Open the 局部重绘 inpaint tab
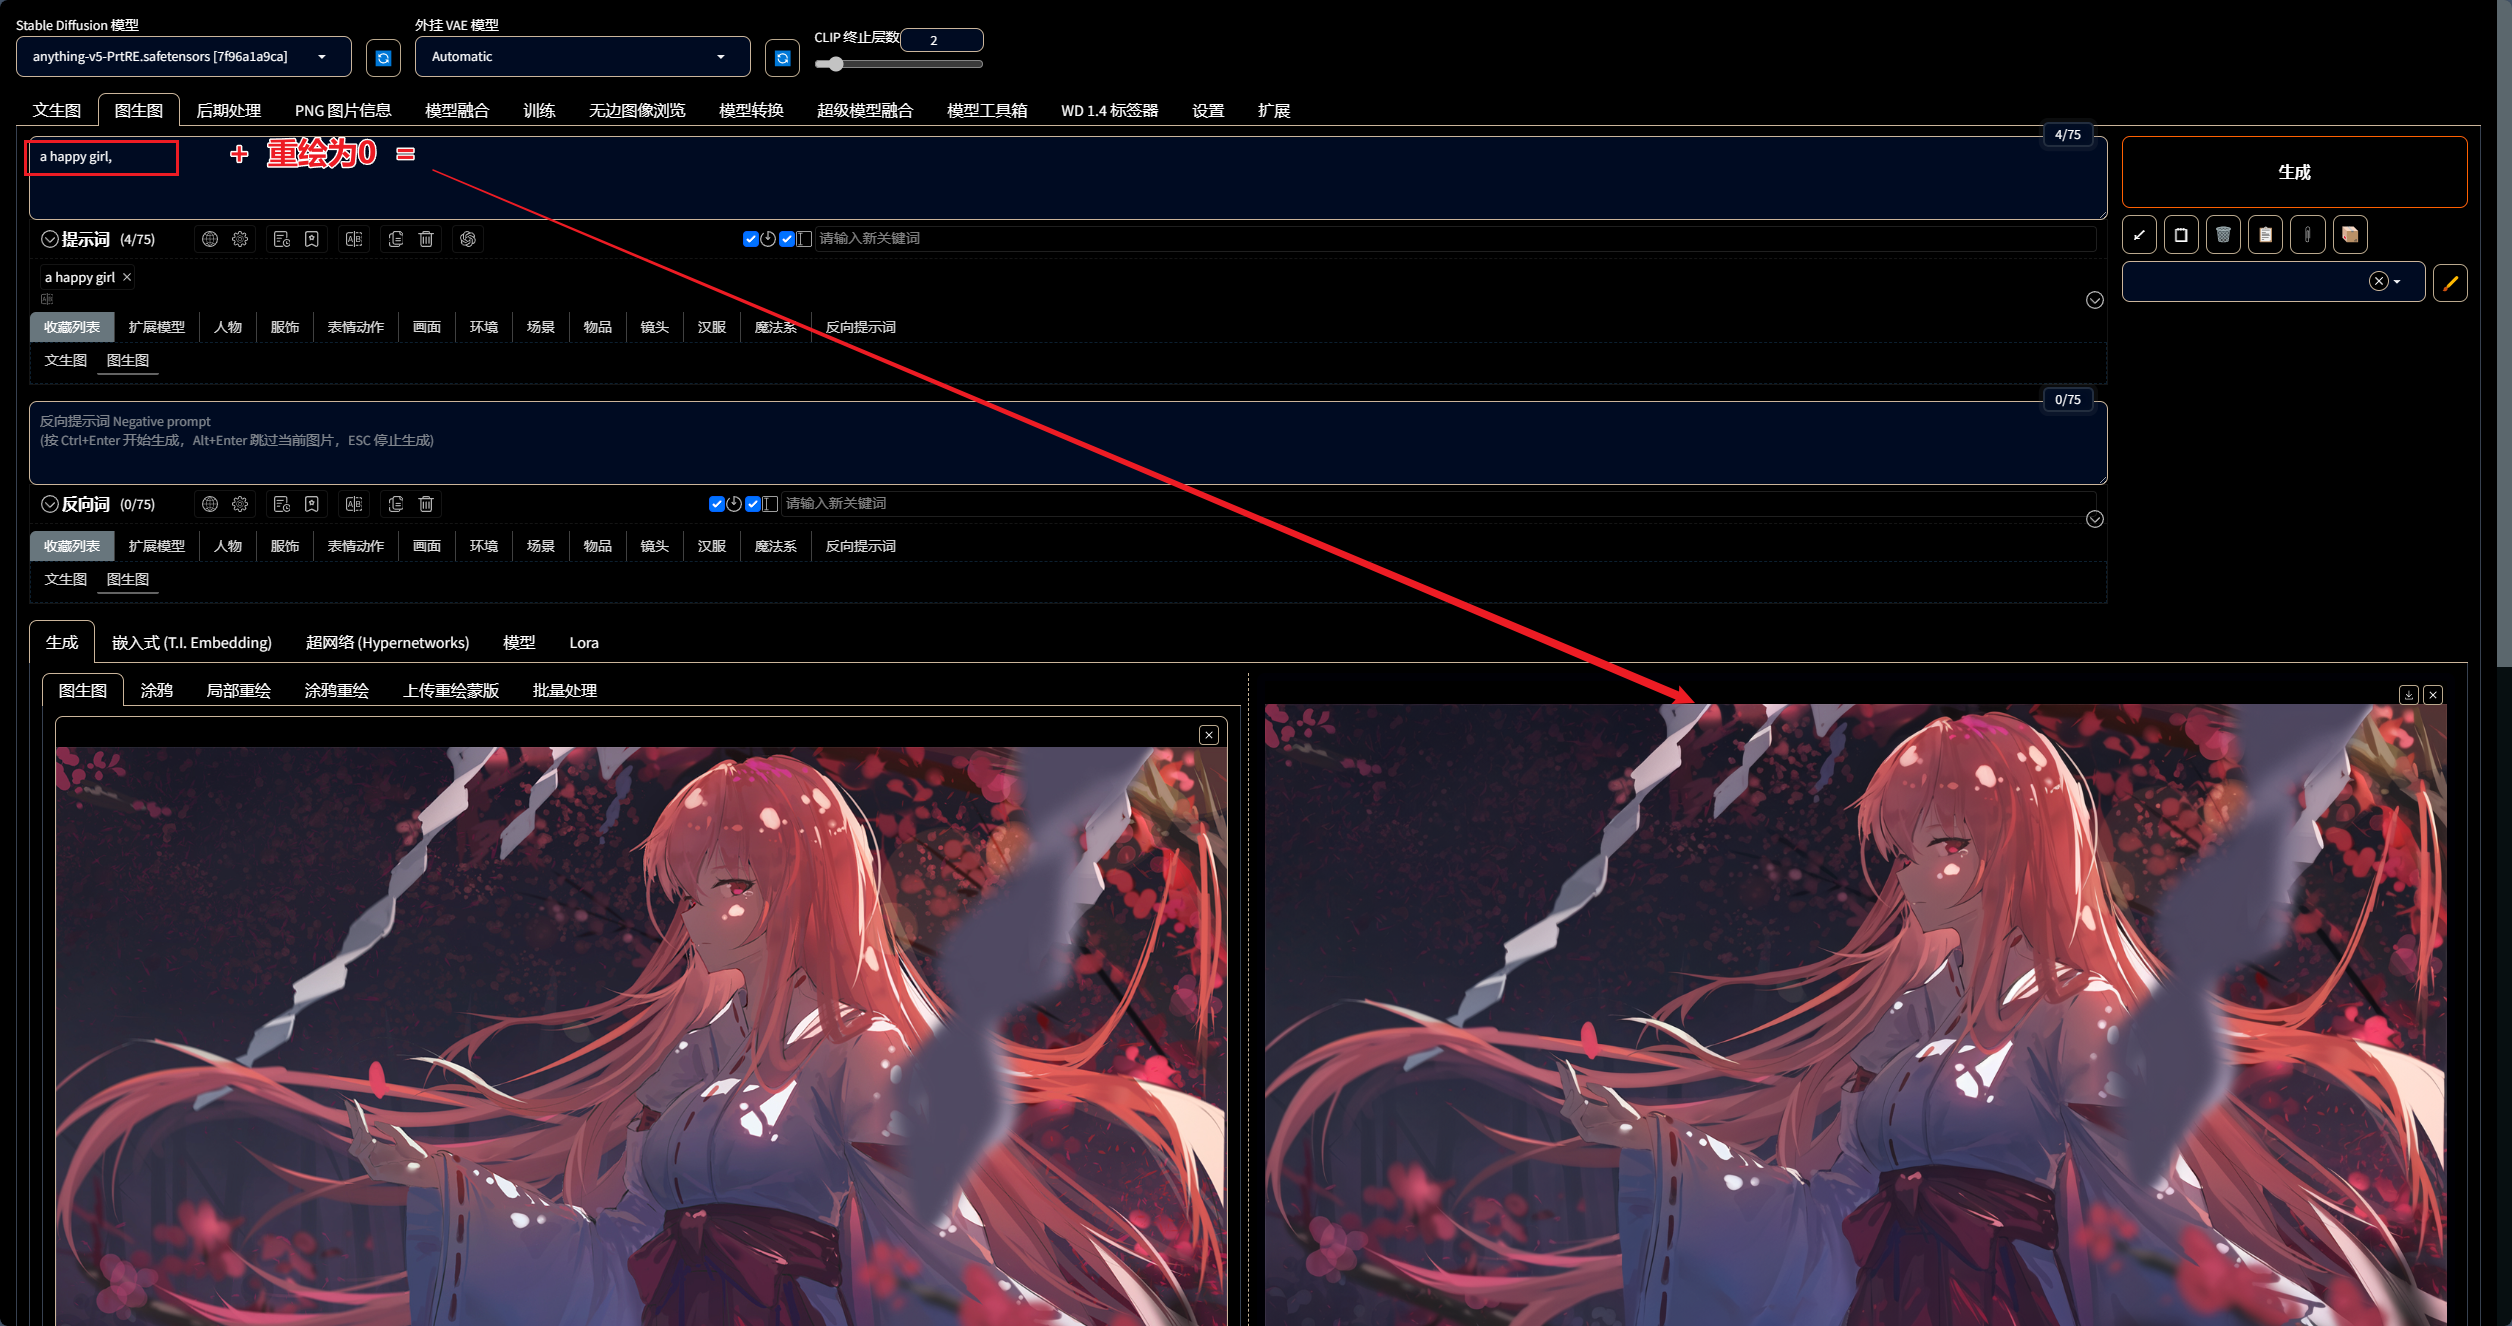The height and width of the screenshot is (1326, 2512). tap(238, 690)
